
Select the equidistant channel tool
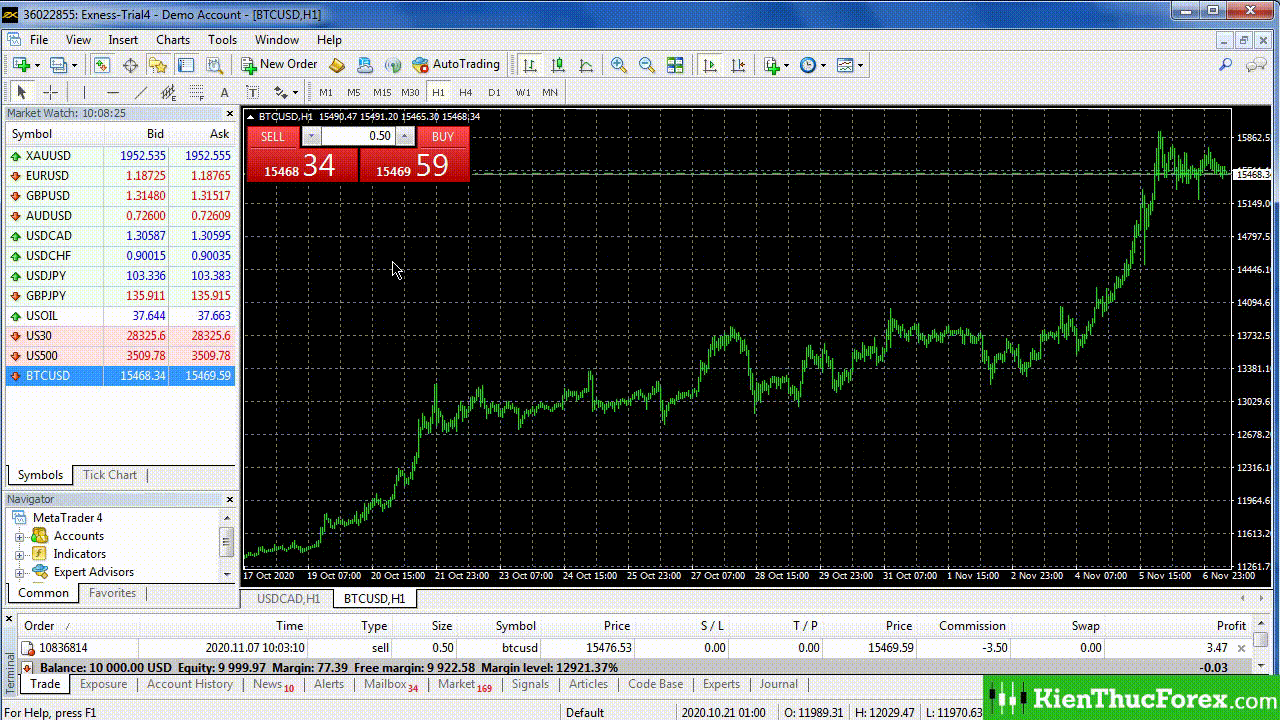pyautogui.click(x=168, y=92)
